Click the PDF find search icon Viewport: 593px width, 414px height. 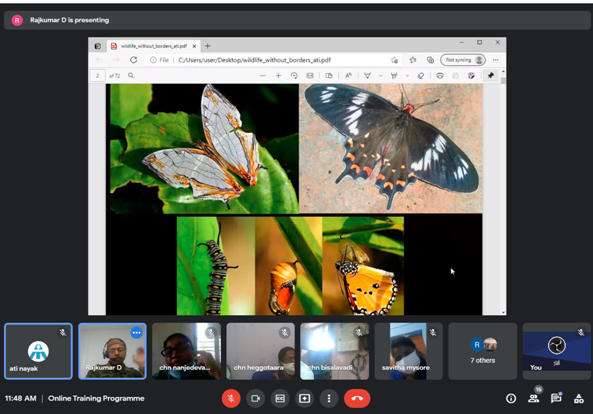[131, 76]
